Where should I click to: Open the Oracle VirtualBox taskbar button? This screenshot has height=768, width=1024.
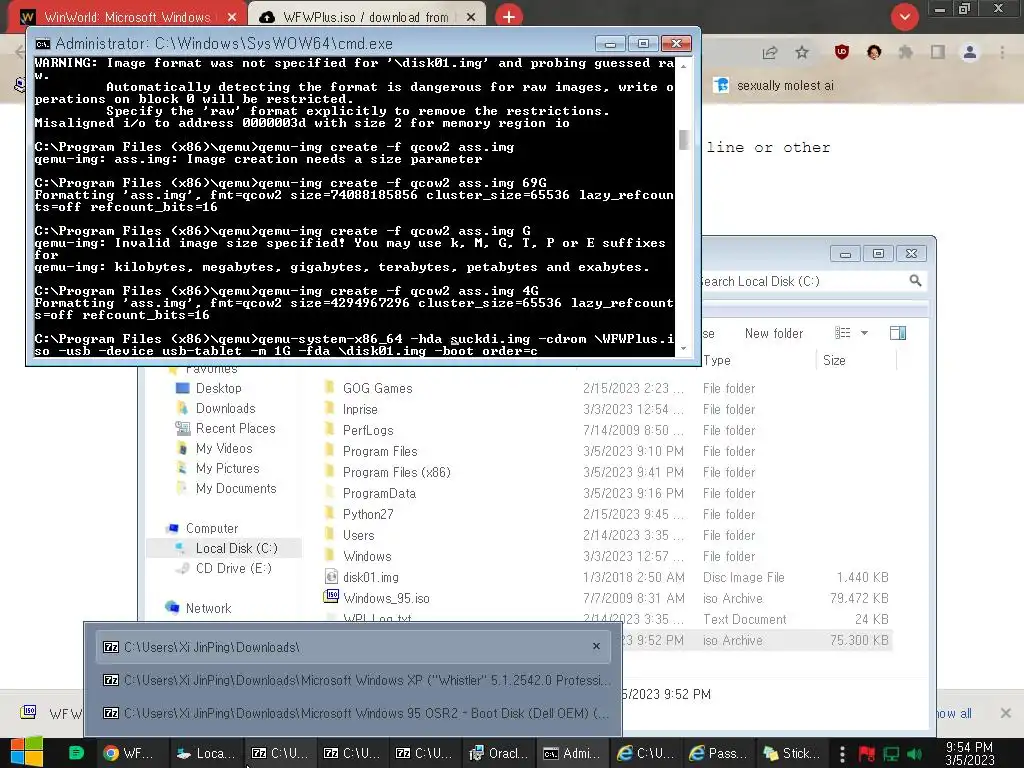pyautogui.click(x=500, y=753)
